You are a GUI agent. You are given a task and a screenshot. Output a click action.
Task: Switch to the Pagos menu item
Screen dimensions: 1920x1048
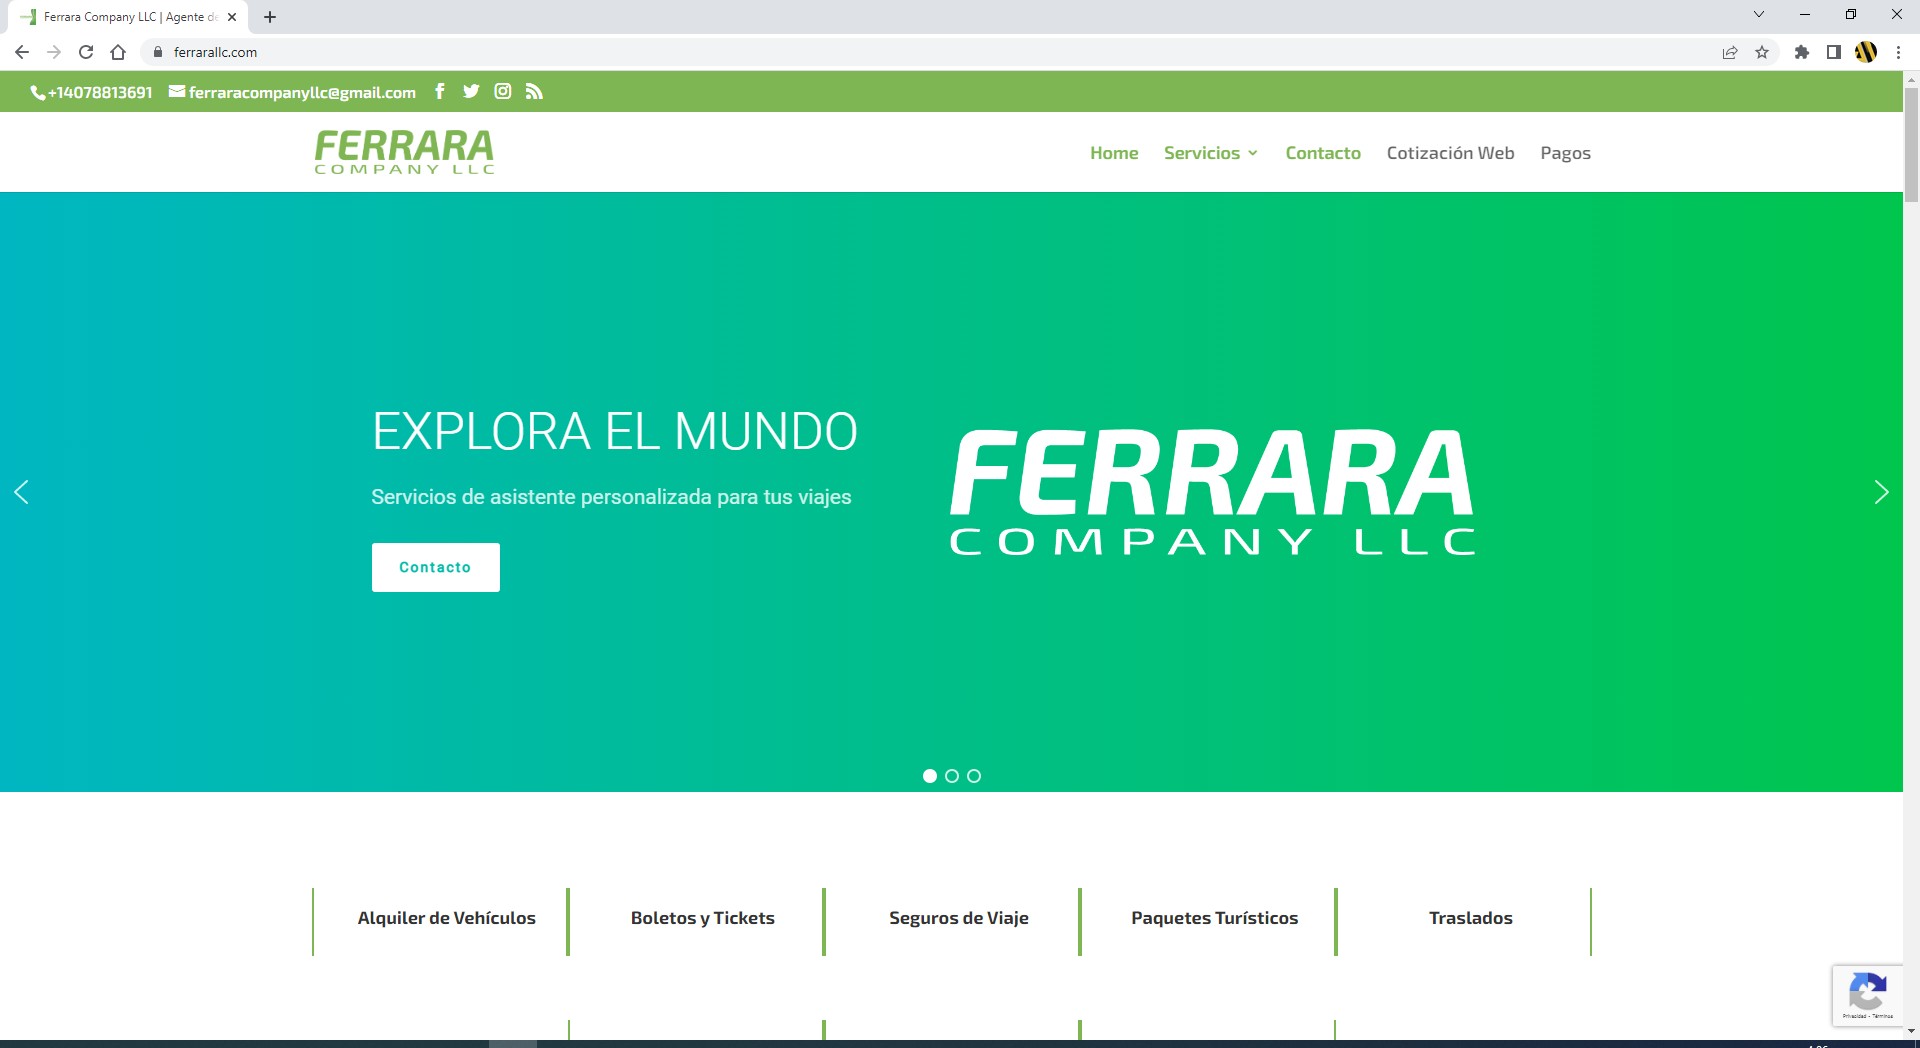pos(1565,152)
